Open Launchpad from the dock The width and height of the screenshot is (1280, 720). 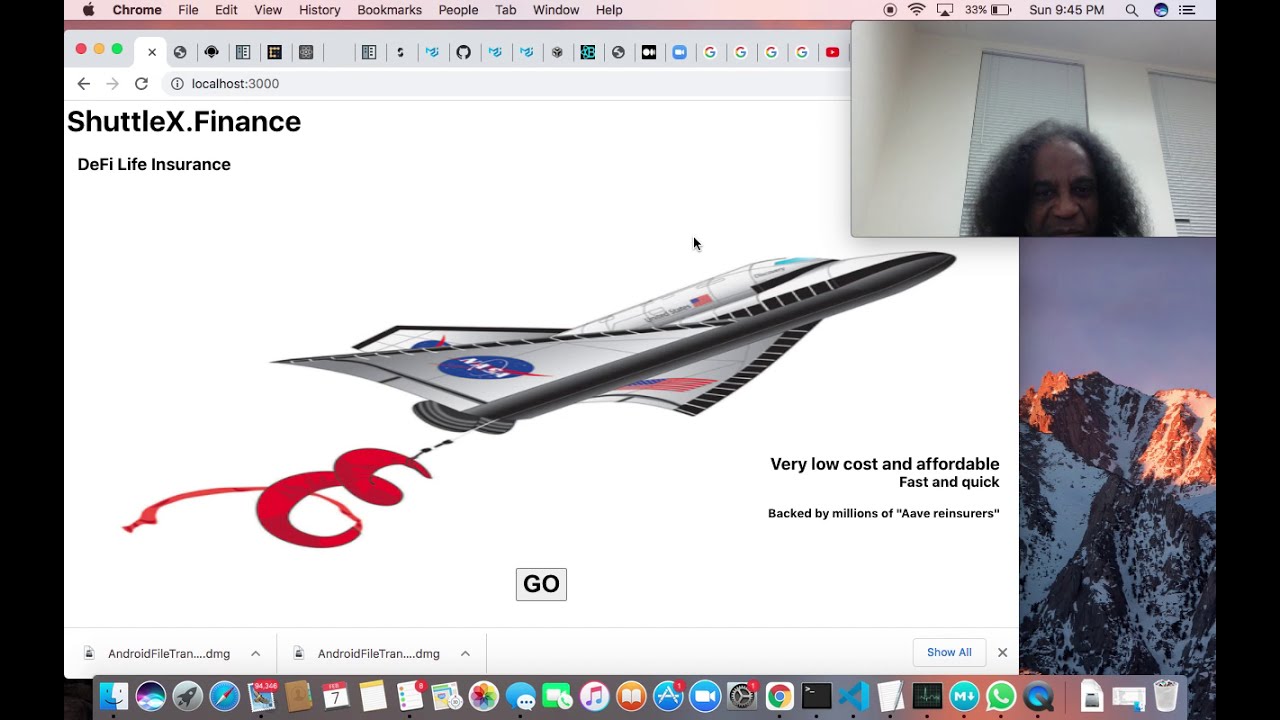click(187, 696)
